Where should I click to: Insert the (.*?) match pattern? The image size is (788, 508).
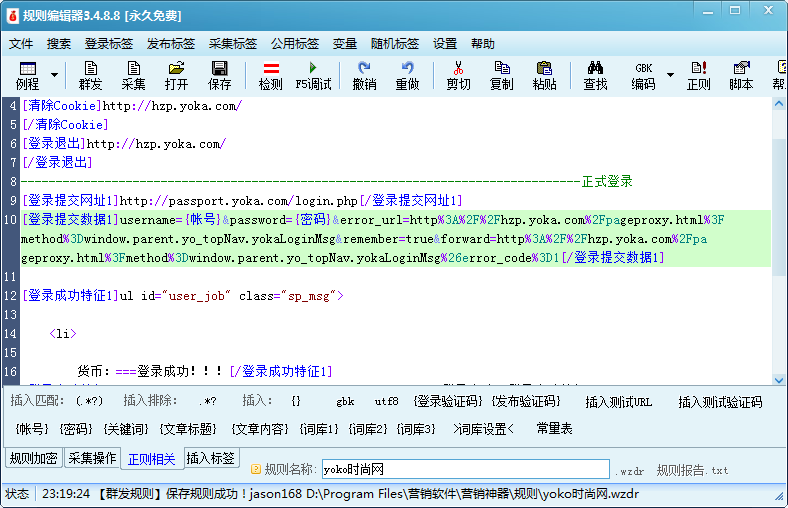pyautogui.click(x=89, y=401)
